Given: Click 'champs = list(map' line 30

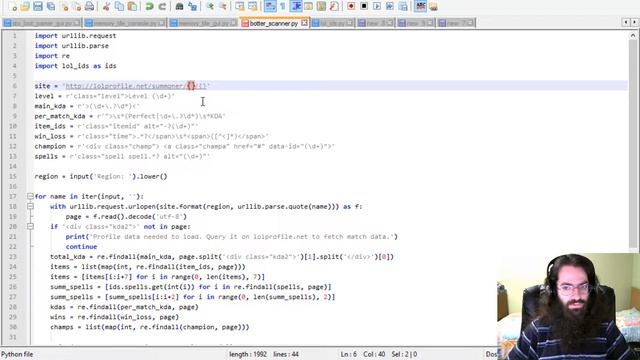Looking at the screenshot, I should click(x=149, y=327).
